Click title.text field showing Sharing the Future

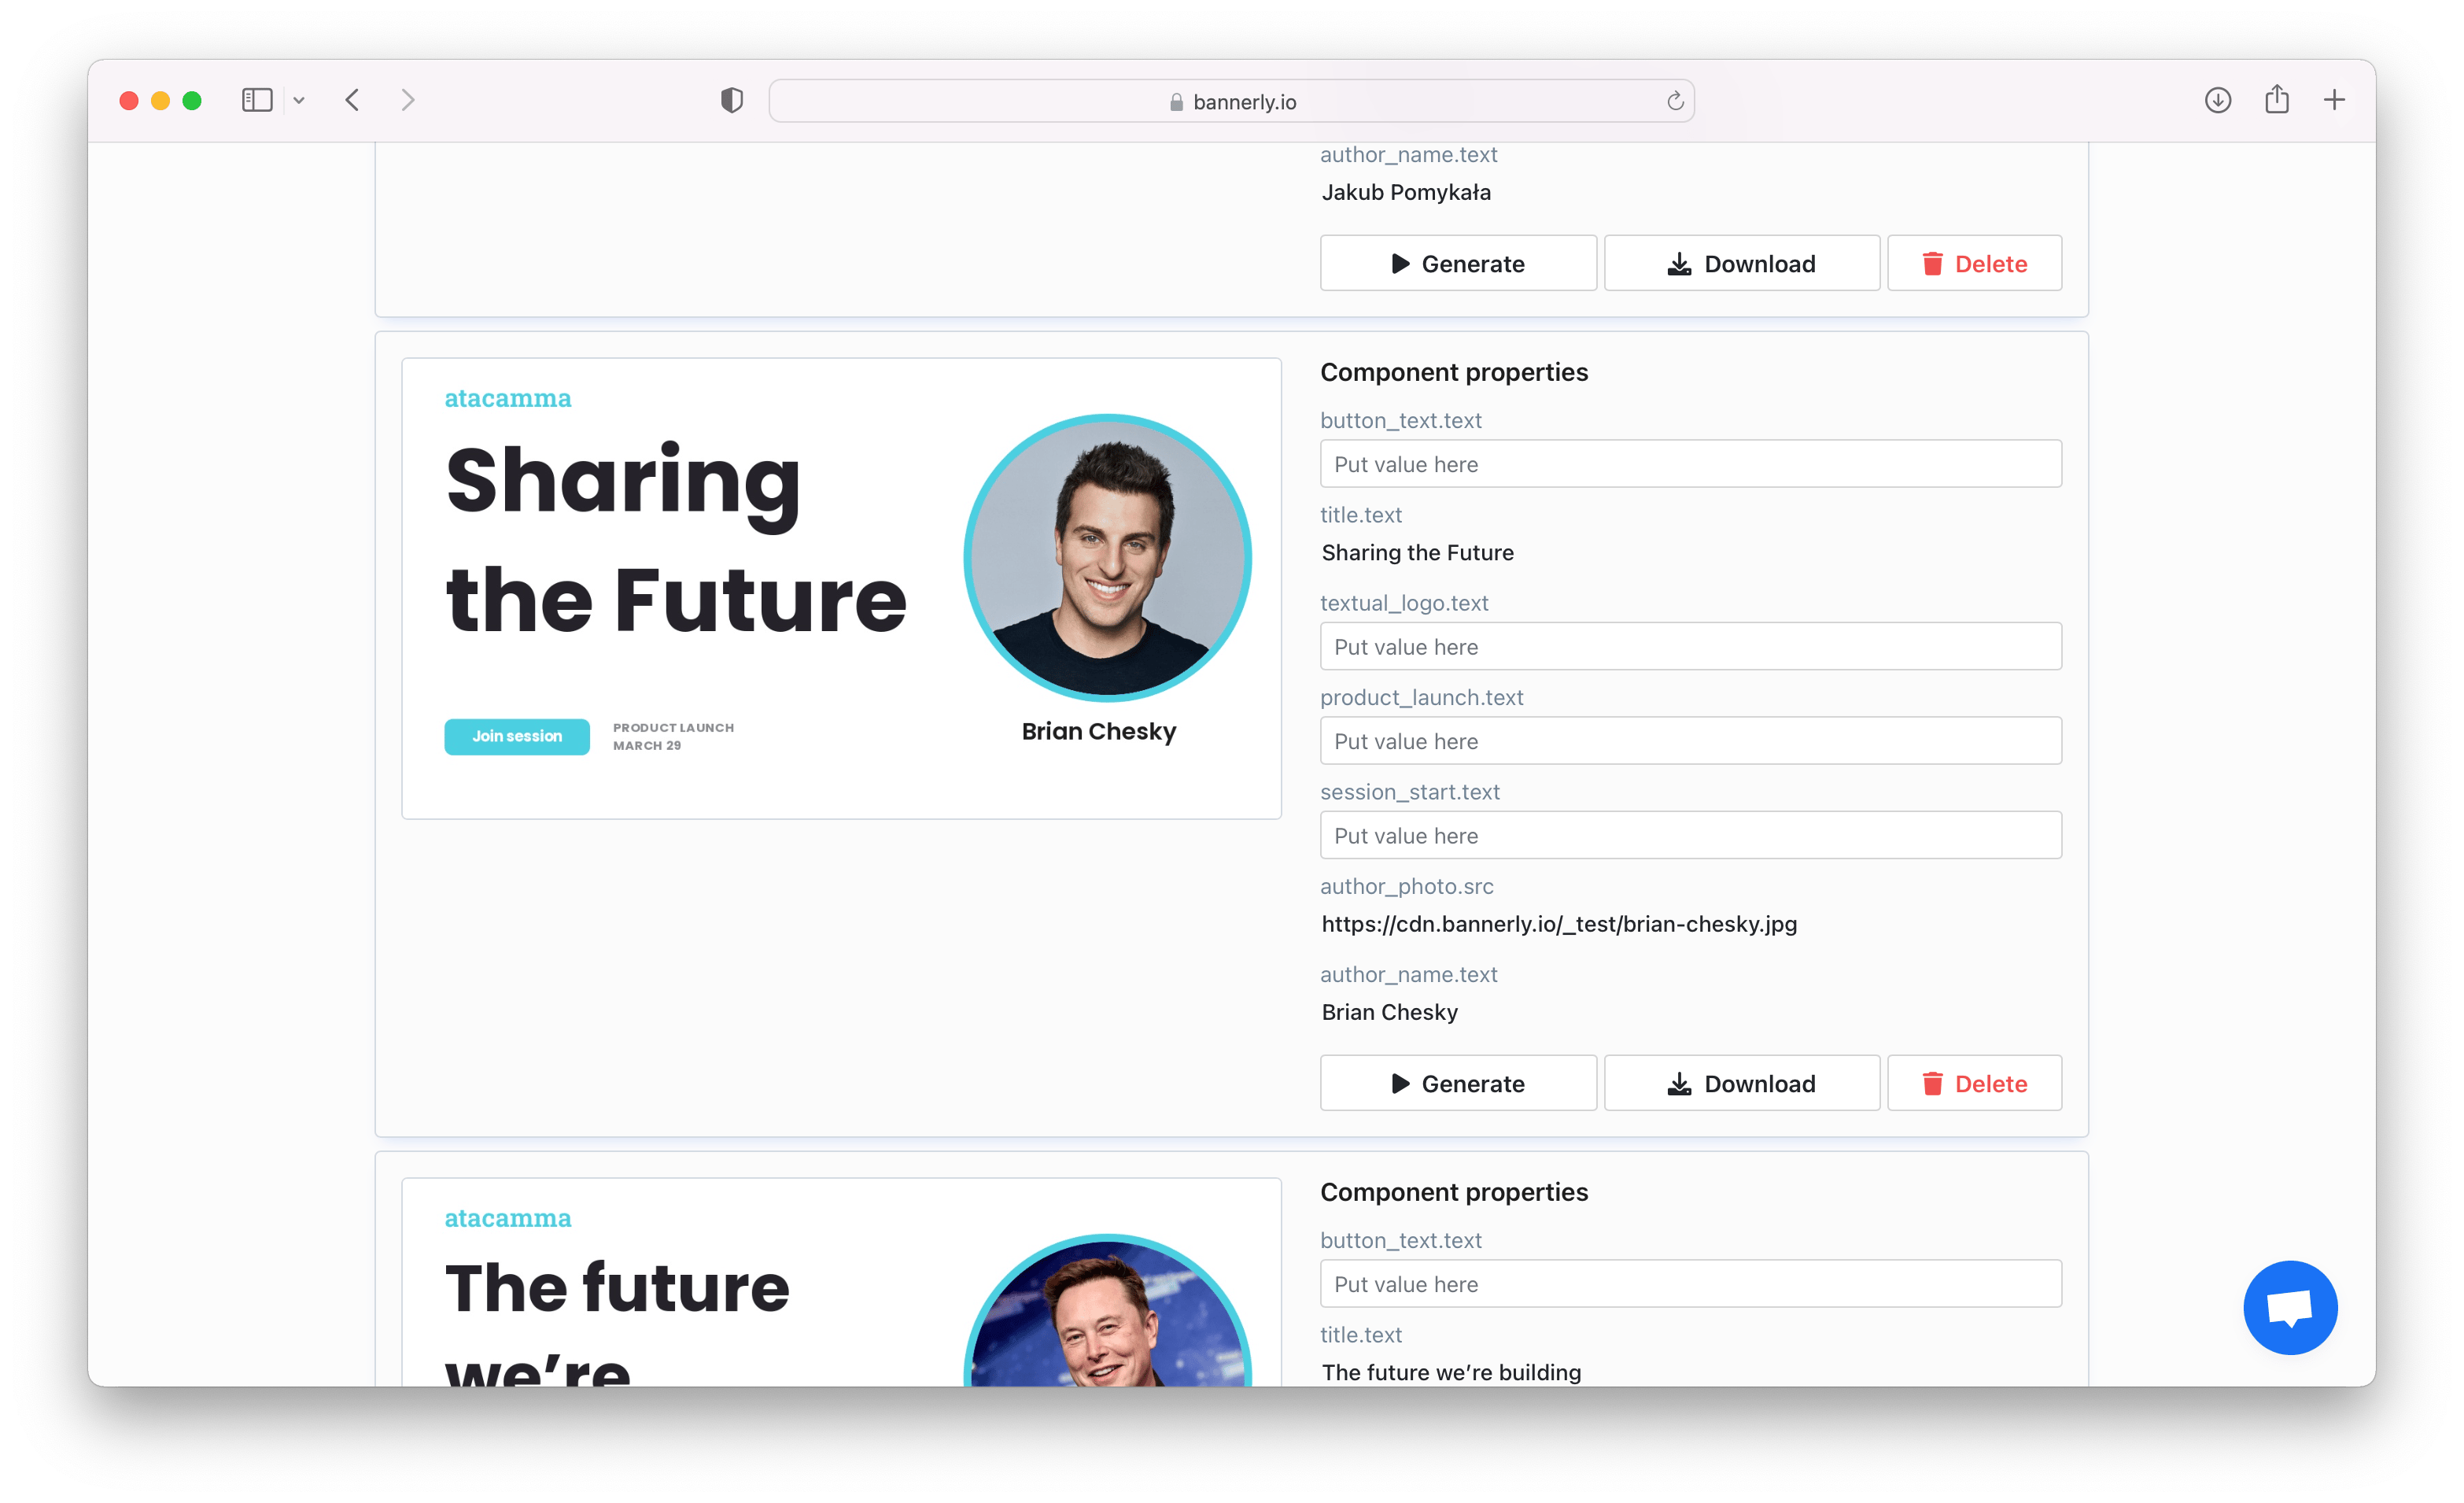(x=1418, y=552)
